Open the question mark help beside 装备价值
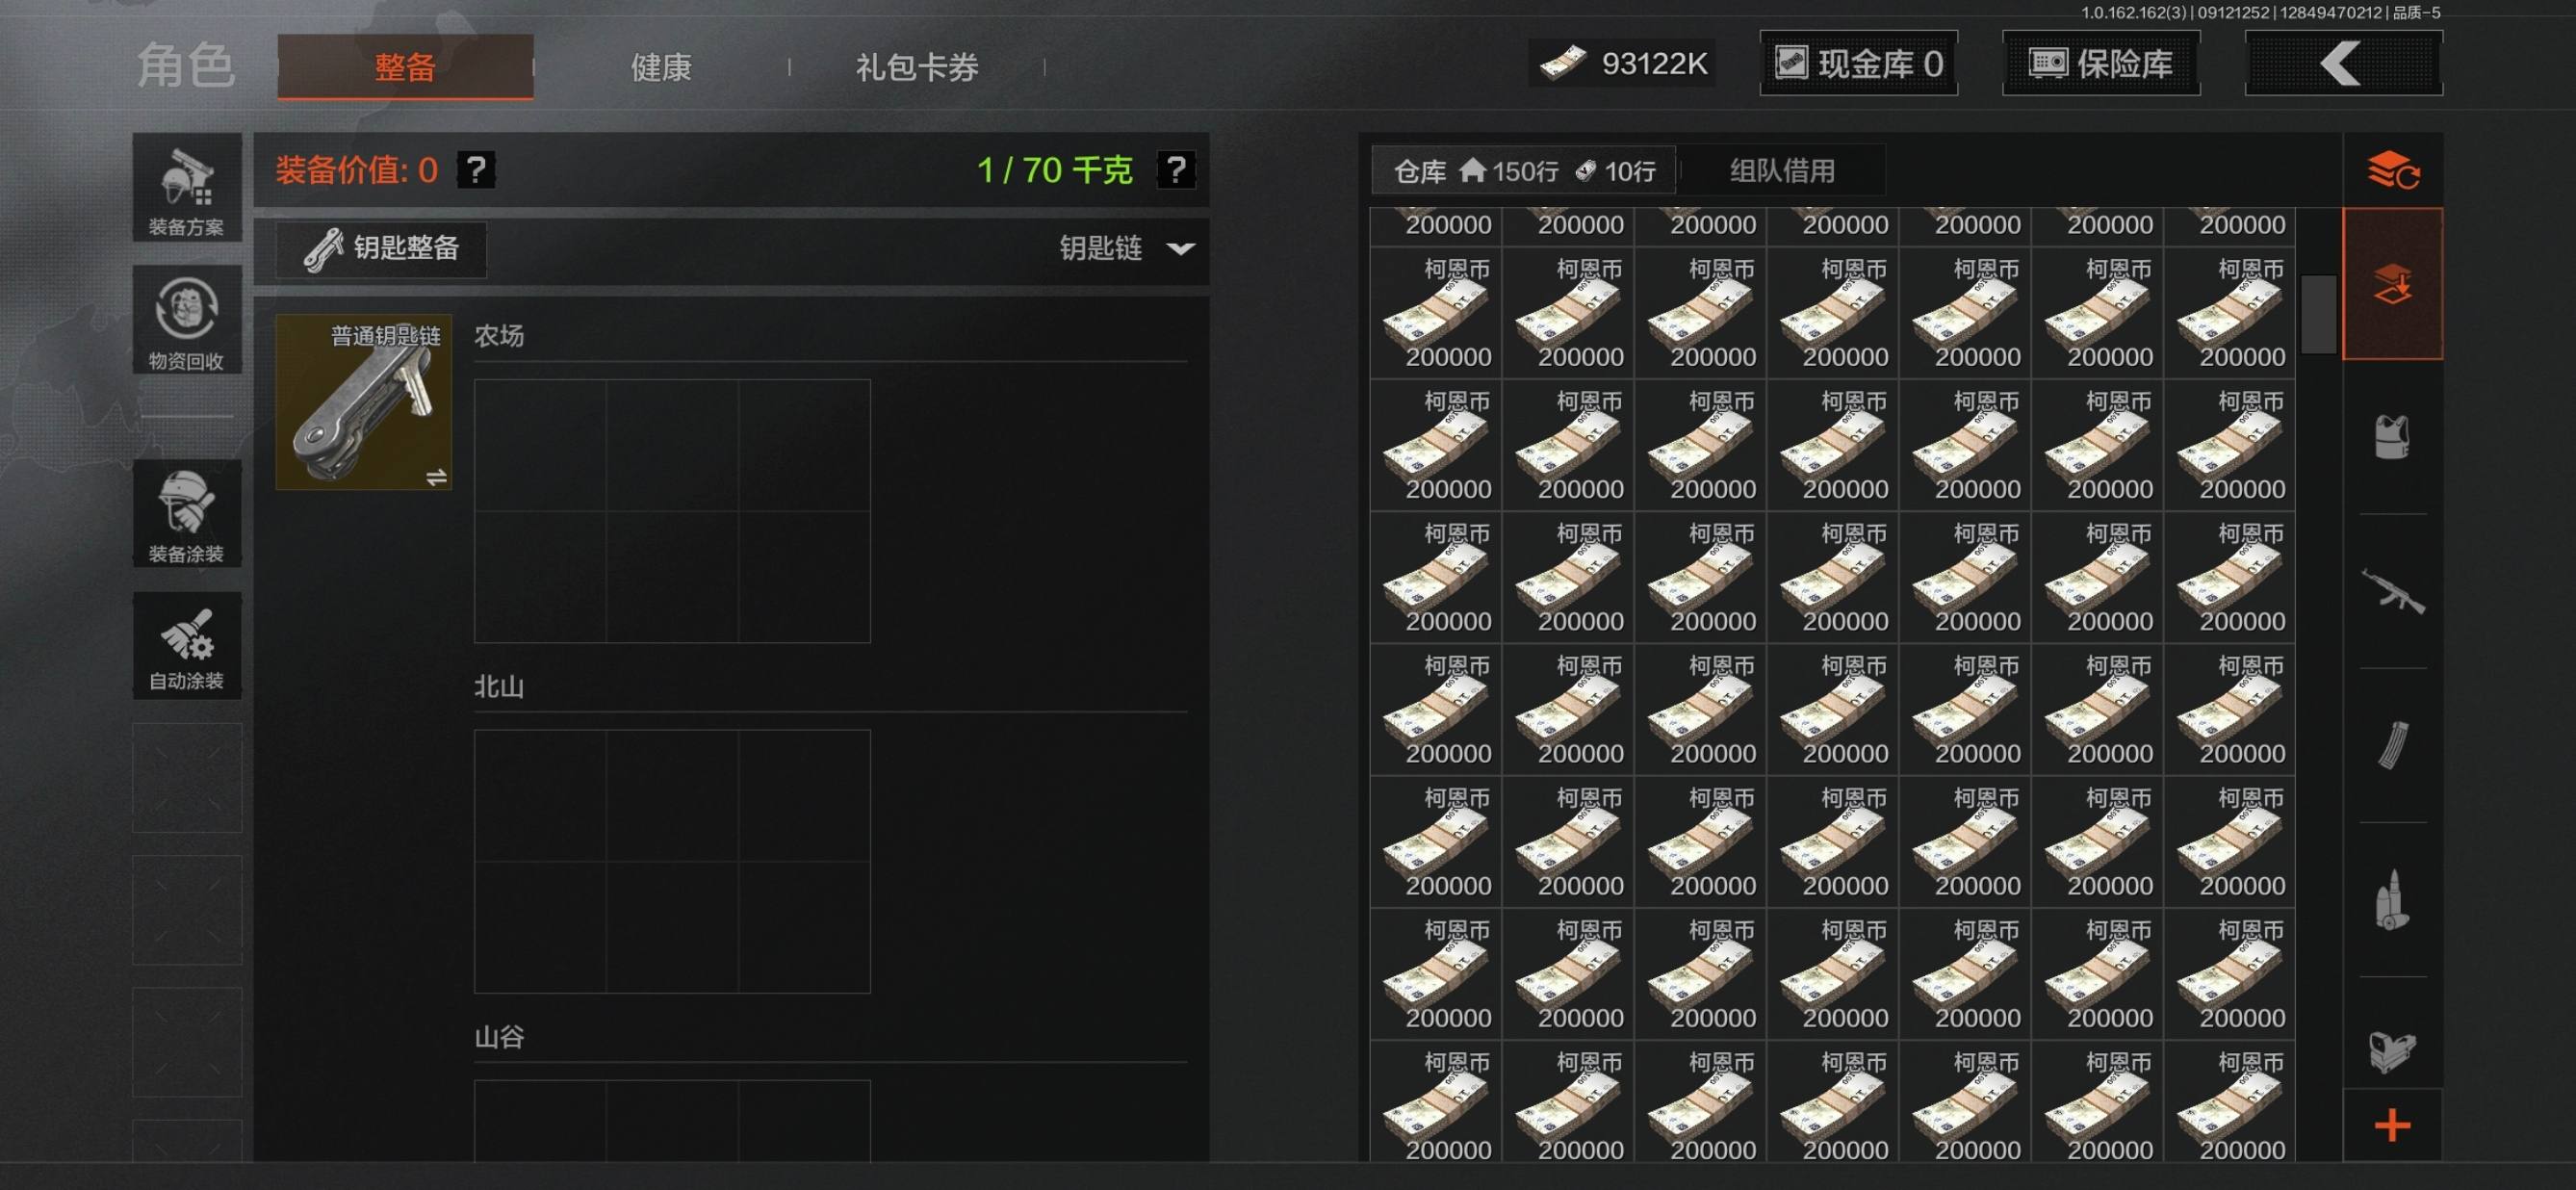The width and height of the screenshot is (2576, 1190). pyautogui.click(x=476, y=169)
